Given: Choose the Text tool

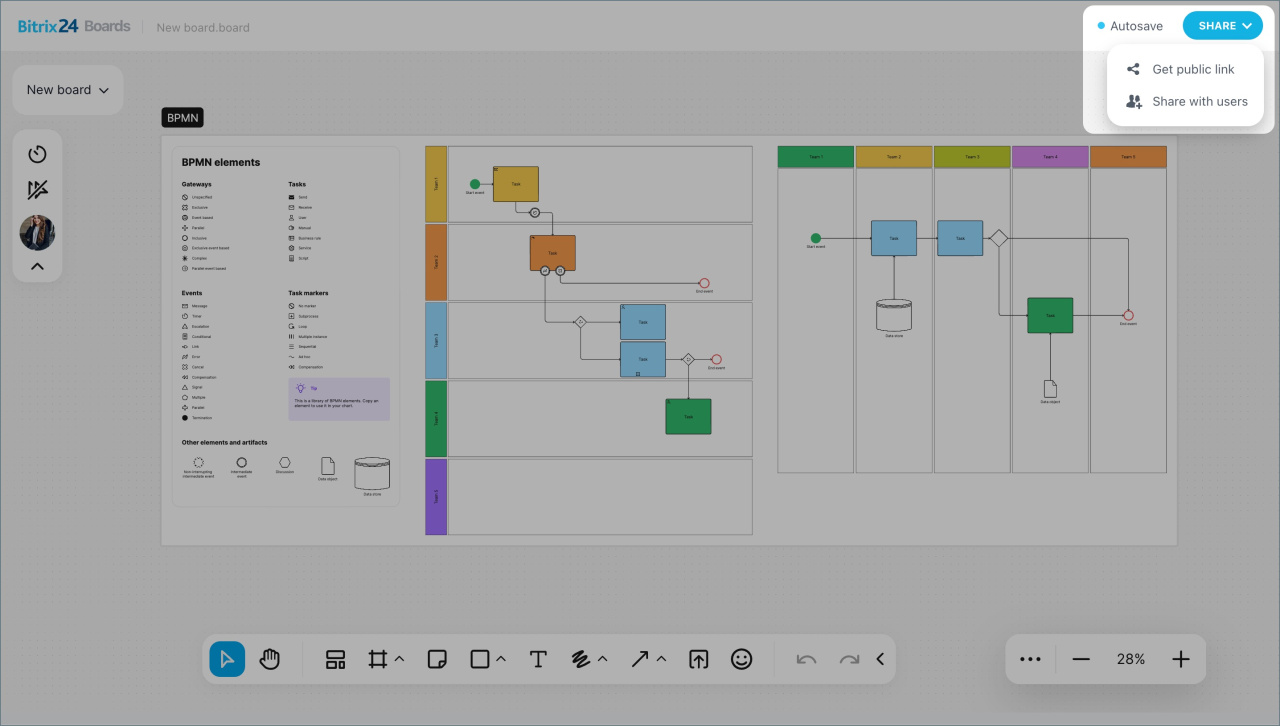Looking at the screenshot, I should pos(538,659).
